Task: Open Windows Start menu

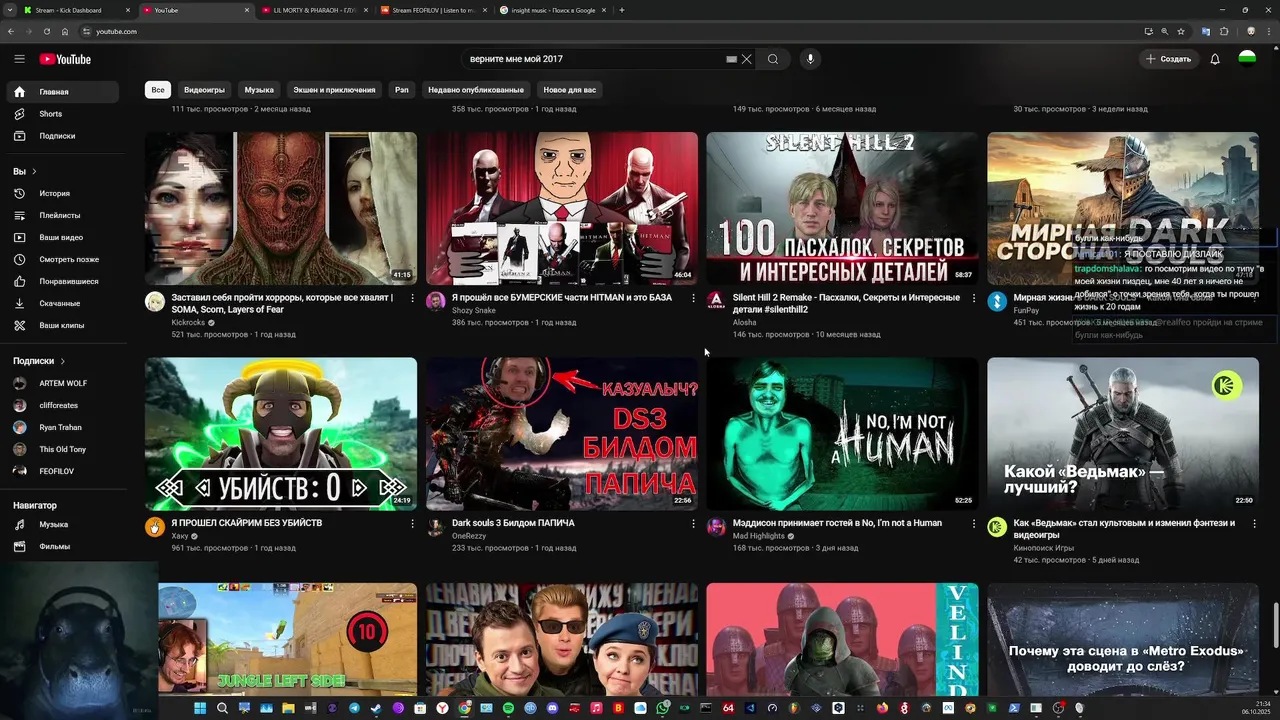Action: [200, 708]
